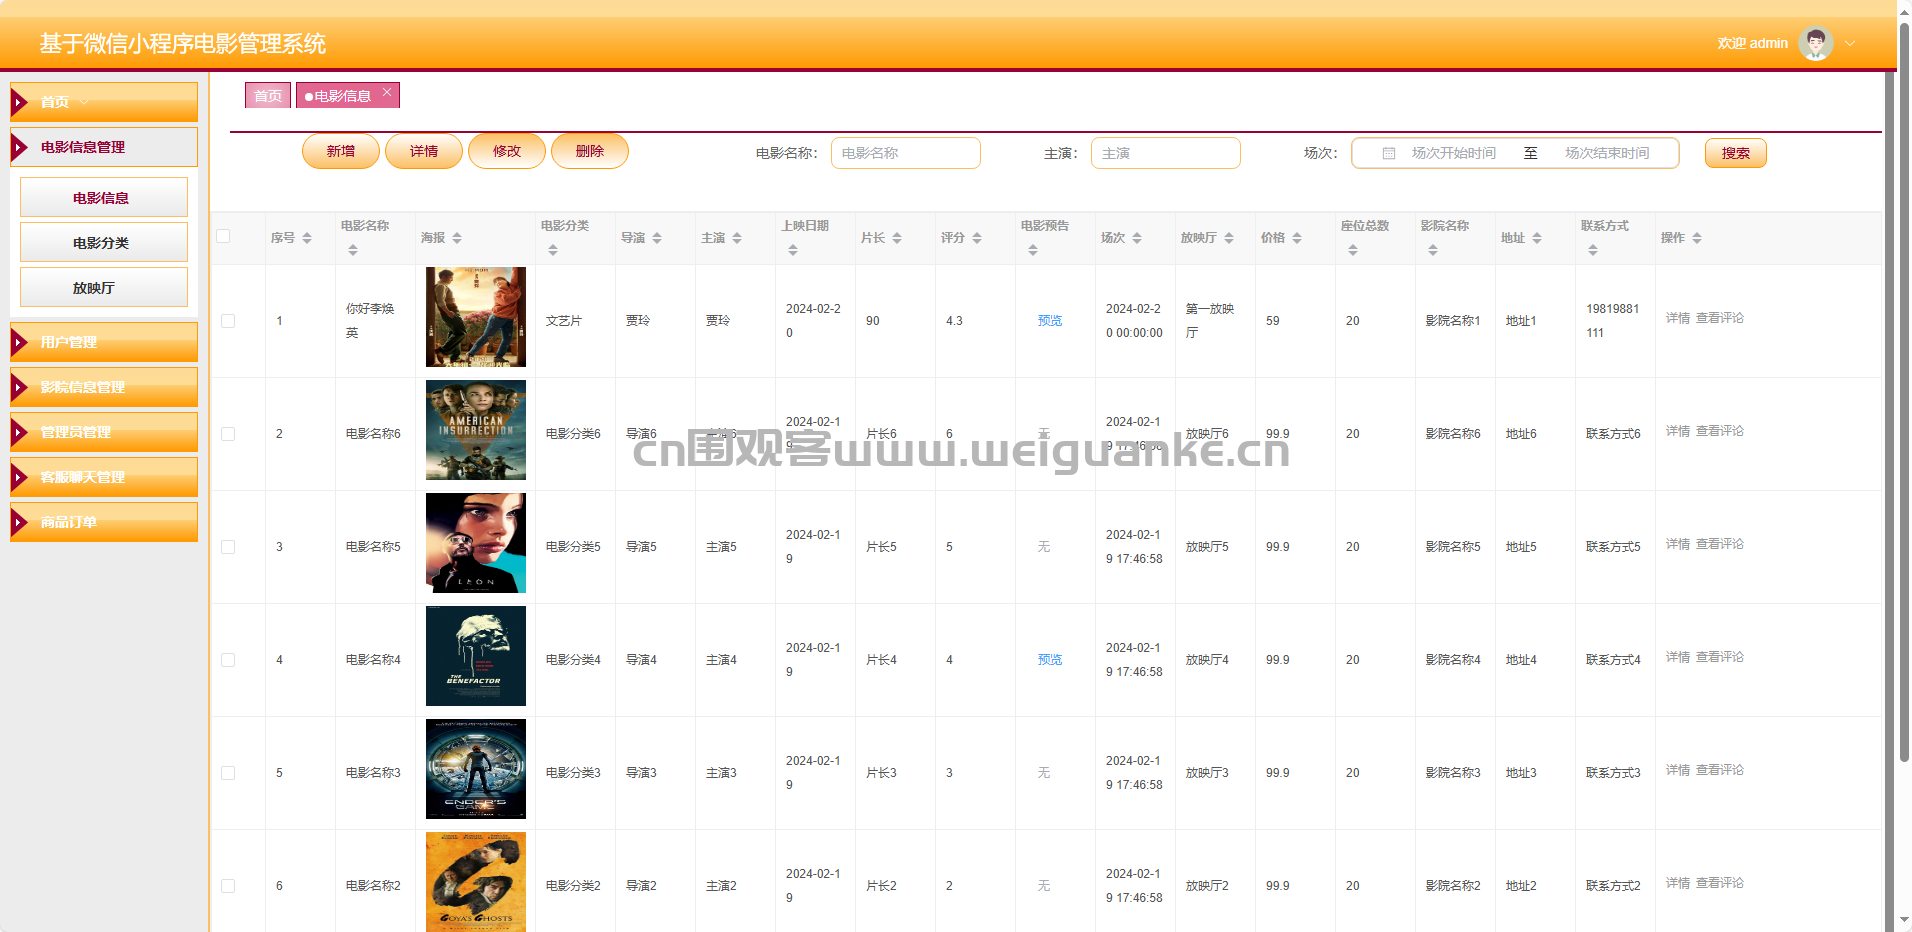Select checkbox for 电影名称5 row
The image size is (1912, 932).
coord(228,547)
